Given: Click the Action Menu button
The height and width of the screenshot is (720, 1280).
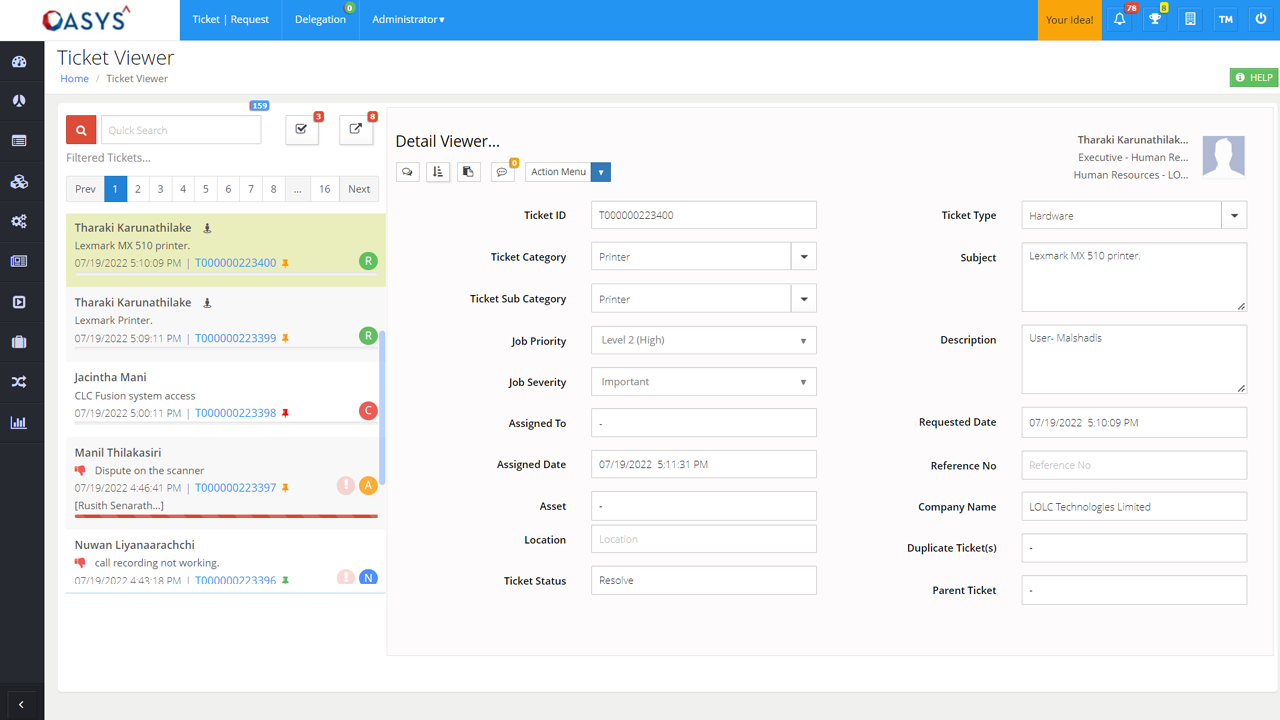Looking at the screenshot, I should click(558, 172).
